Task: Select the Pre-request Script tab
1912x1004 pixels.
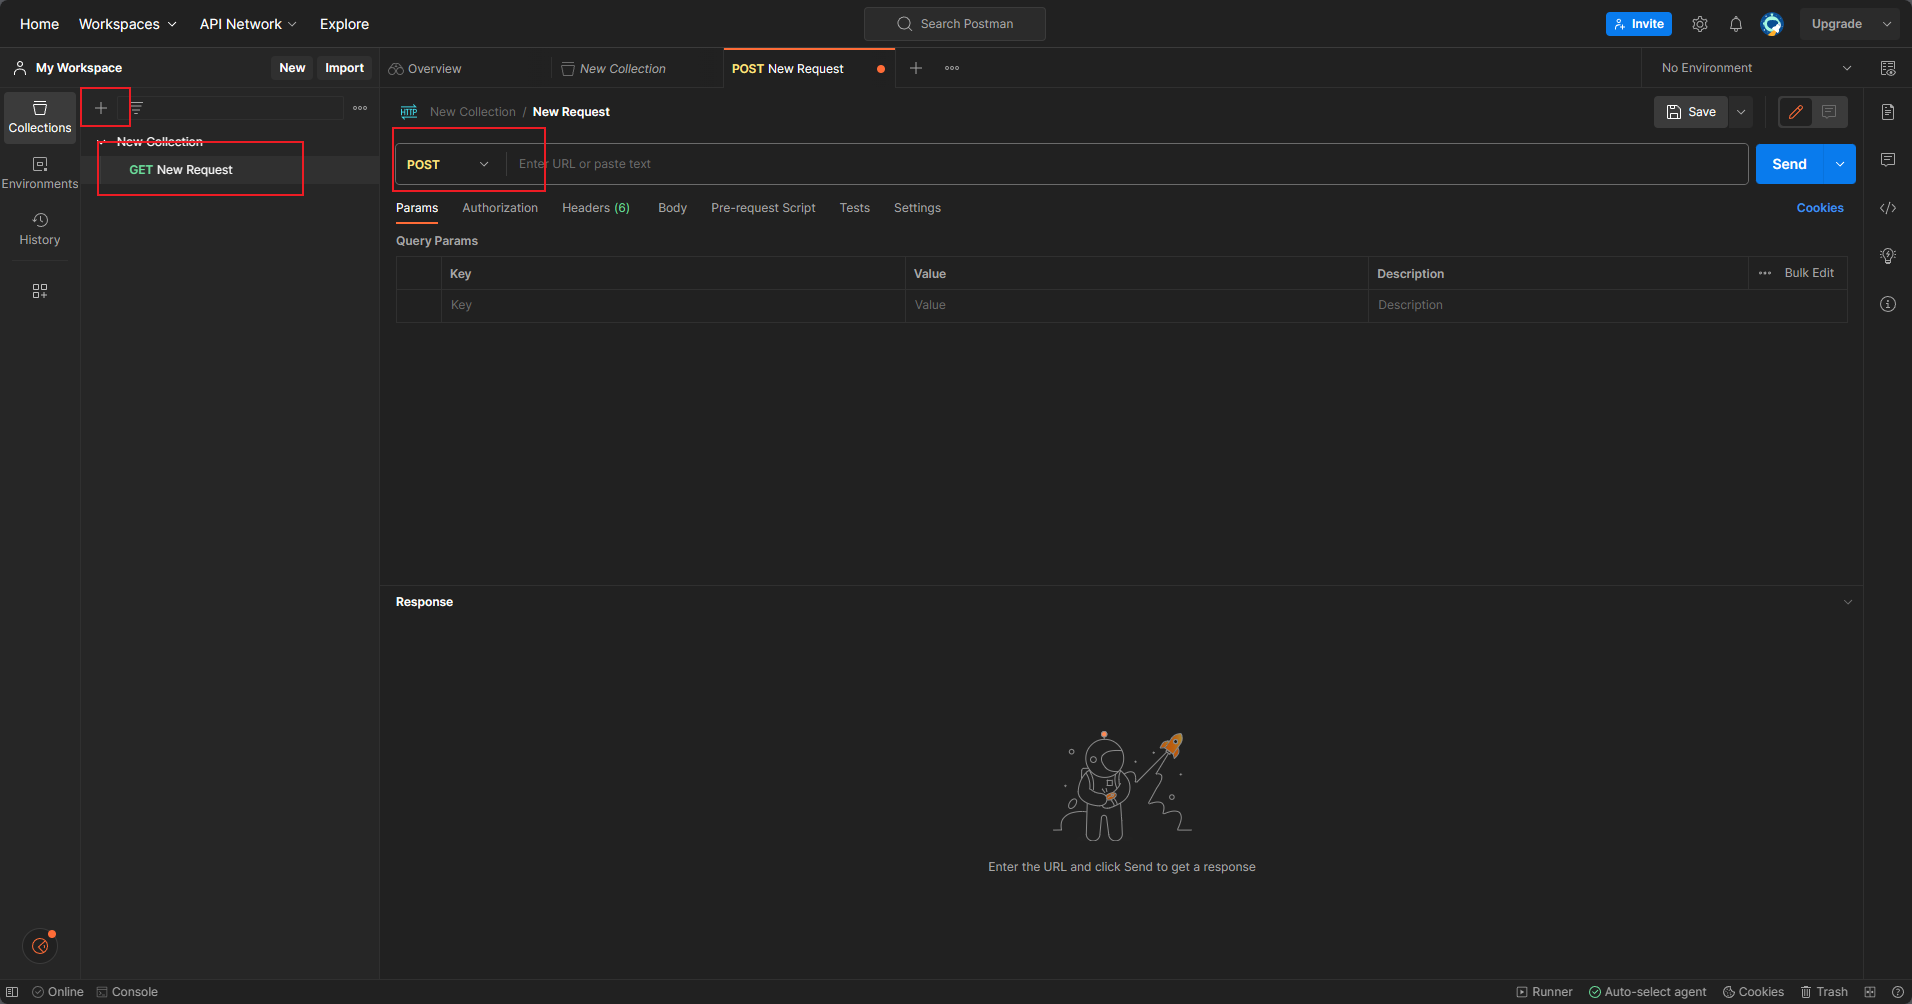Action: [x=763, y=208]
